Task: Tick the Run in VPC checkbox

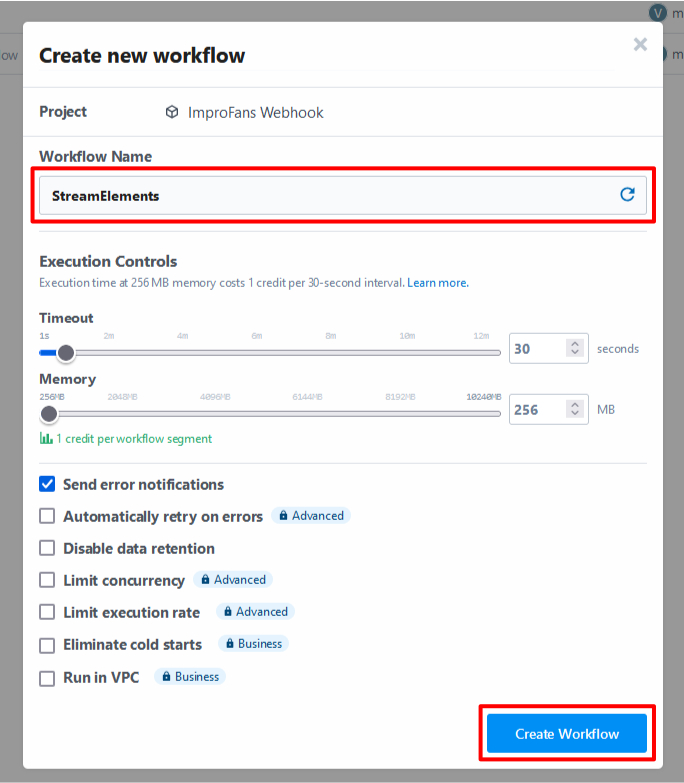Action: coord(47,678)
